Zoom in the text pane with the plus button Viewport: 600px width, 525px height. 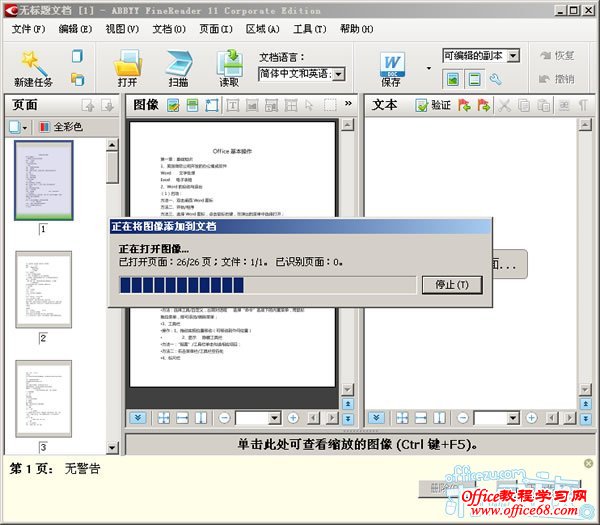[x=532, y=418]
